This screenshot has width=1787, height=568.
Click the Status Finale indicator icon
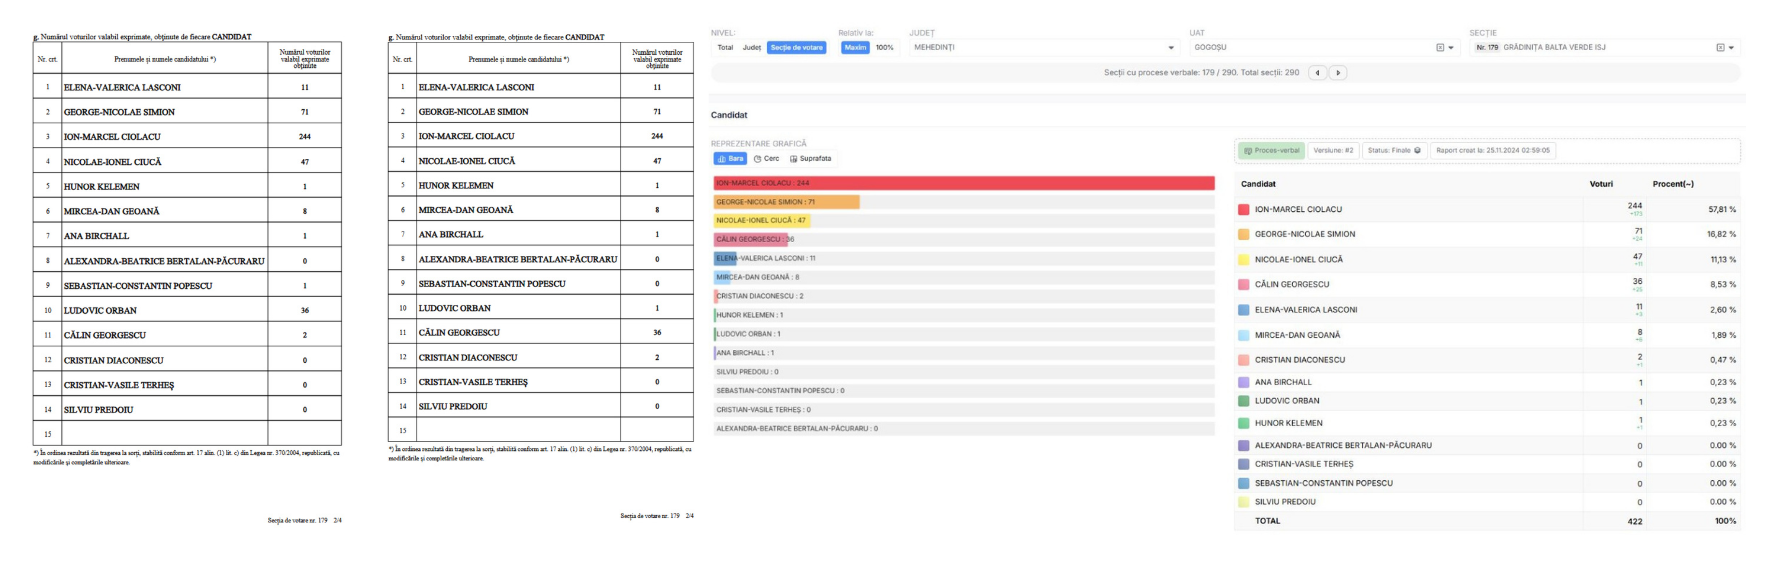1417,151
